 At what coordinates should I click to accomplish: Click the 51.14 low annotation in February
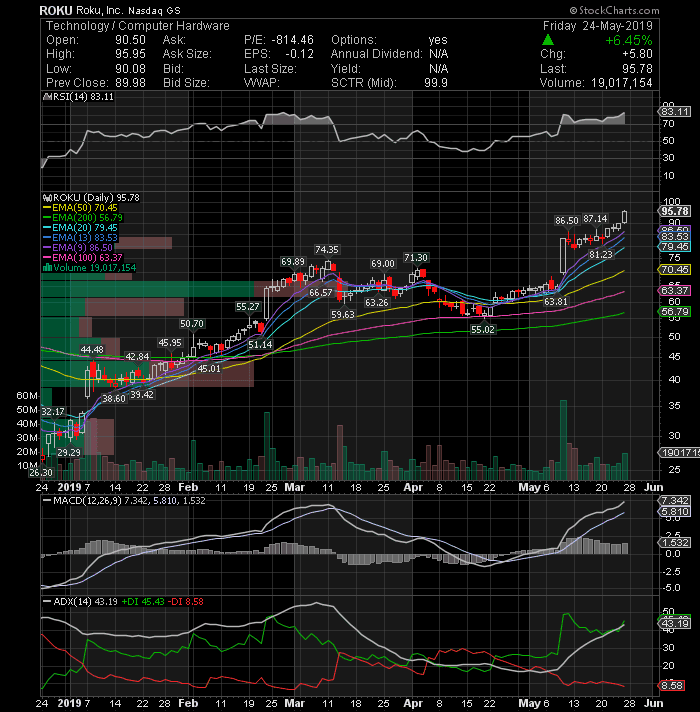click(260, 345)
